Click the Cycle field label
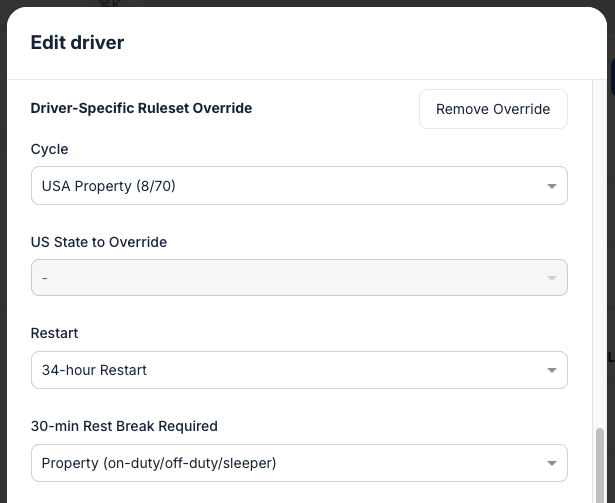 [50, 149]
